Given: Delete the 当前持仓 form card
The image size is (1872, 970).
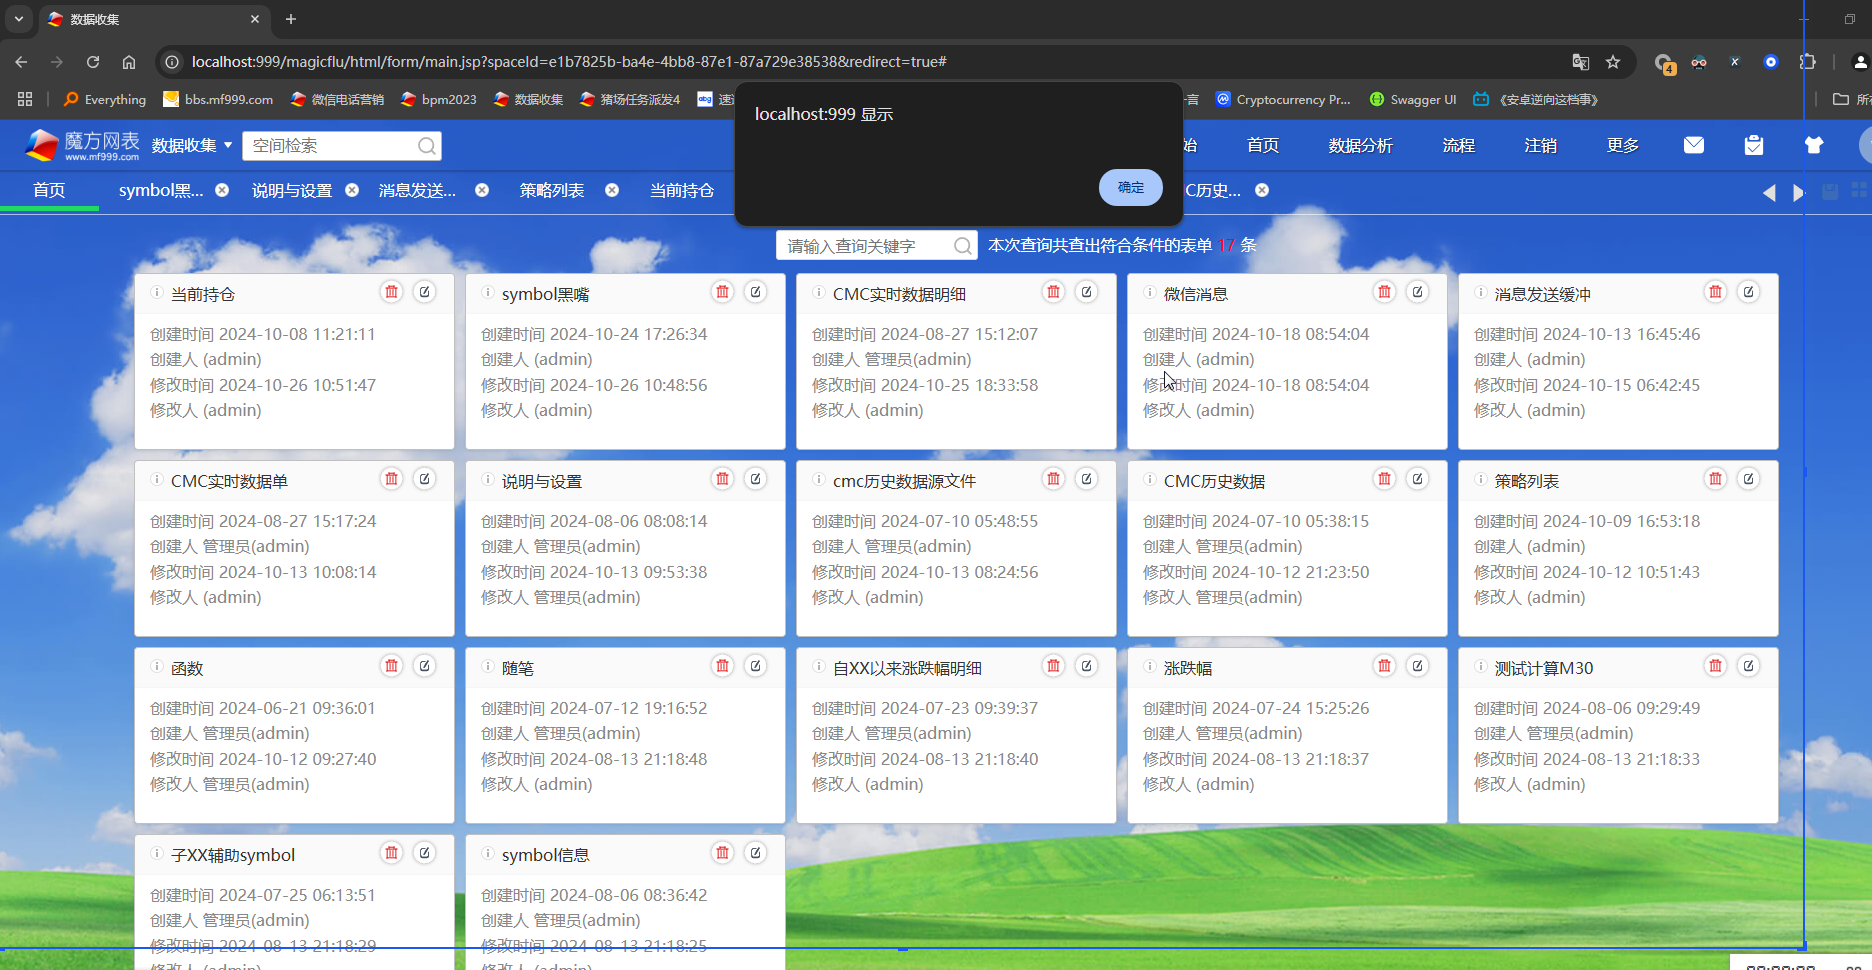Looking at the screenshot, I should pyautogui.click(x=392, y=292).
